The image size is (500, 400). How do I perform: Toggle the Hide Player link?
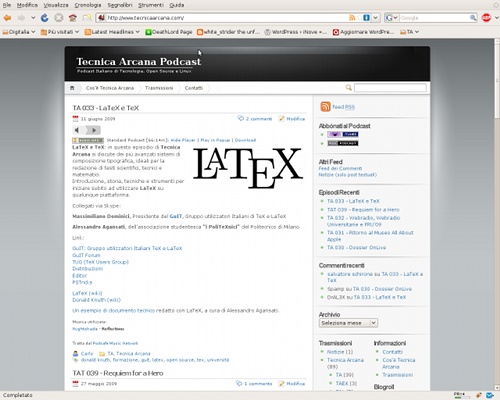pos(183,140)
